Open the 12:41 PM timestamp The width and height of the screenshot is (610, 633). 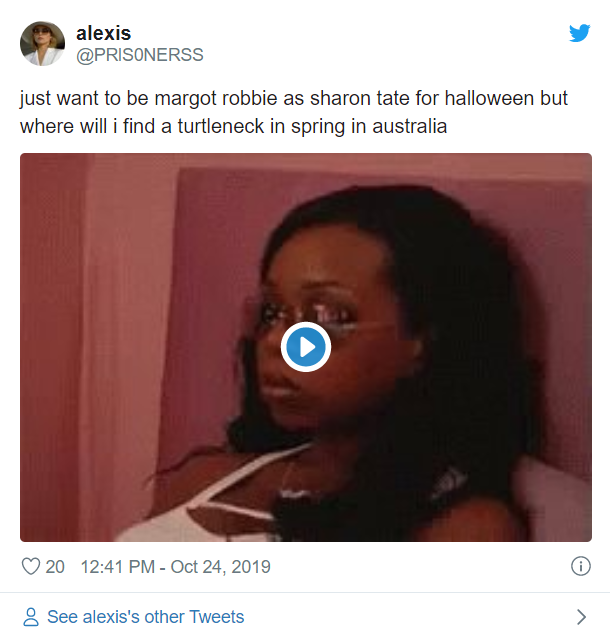pyautogui.click(x=117, y=567)
